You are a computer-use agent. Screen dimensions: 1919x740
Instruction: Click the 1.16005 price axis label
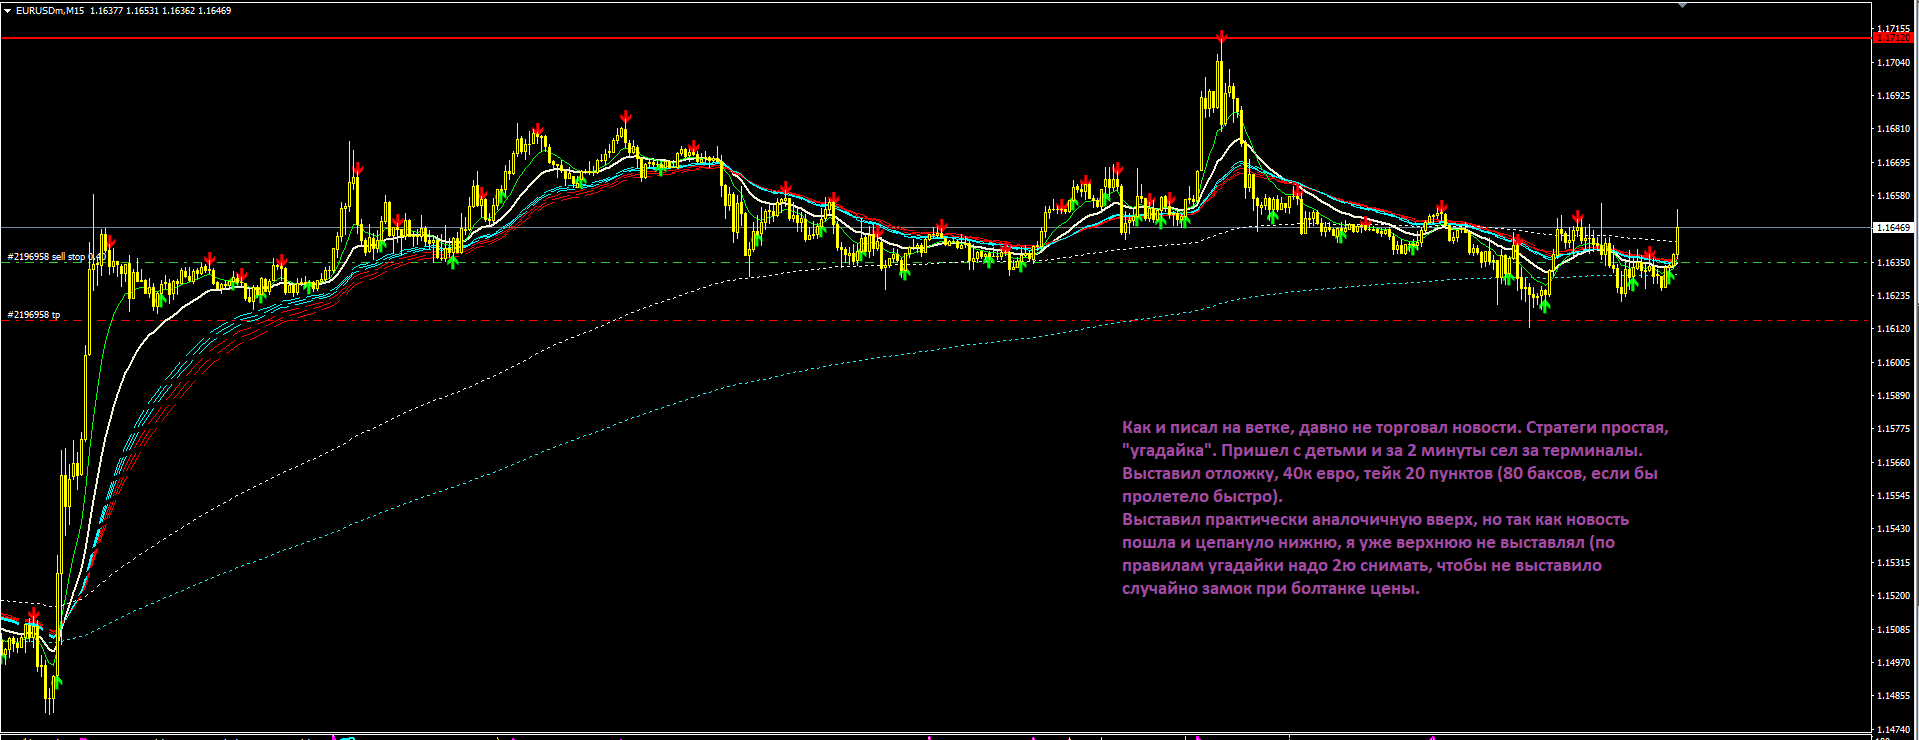tap(1893, 363)
